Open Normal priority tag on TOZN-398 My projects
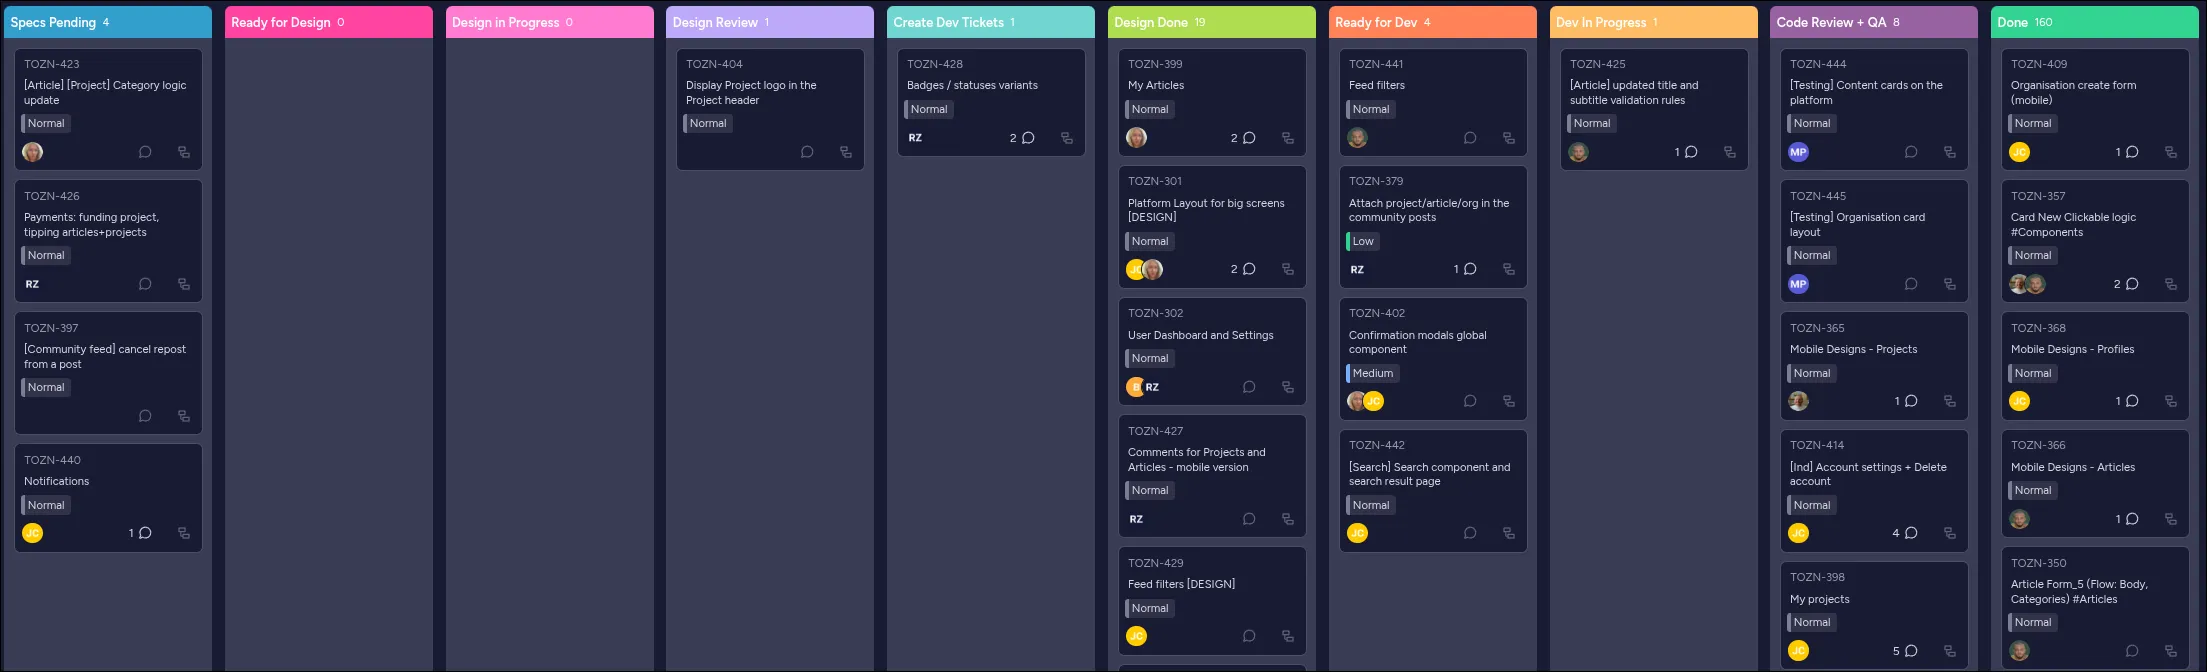Viewport: 2207px width, 672px height. (x=1811, y=622)
